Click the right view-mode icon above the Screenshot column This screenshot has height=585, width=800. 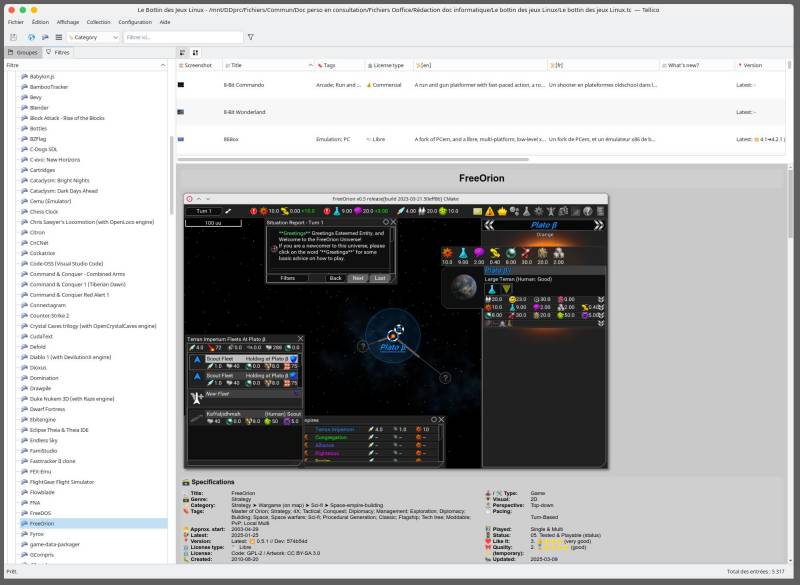point(195,53)
